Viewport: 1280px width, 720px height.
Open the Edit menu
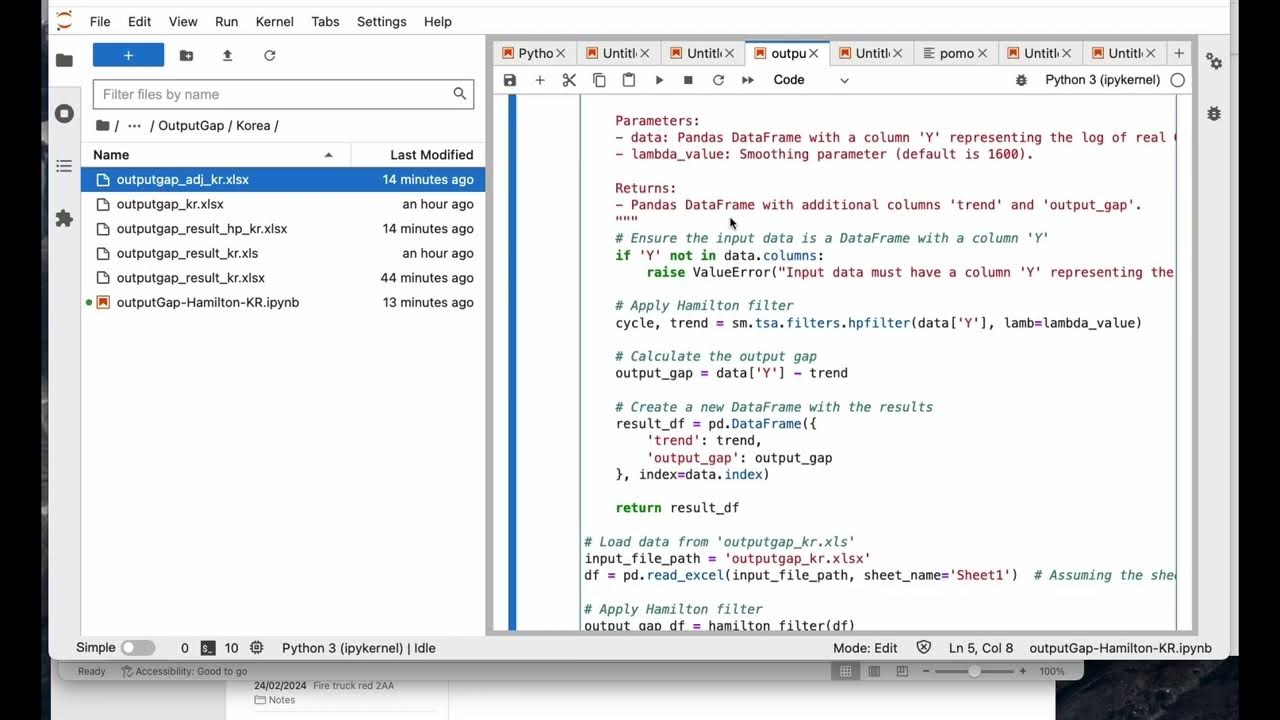tap(140, 21)
